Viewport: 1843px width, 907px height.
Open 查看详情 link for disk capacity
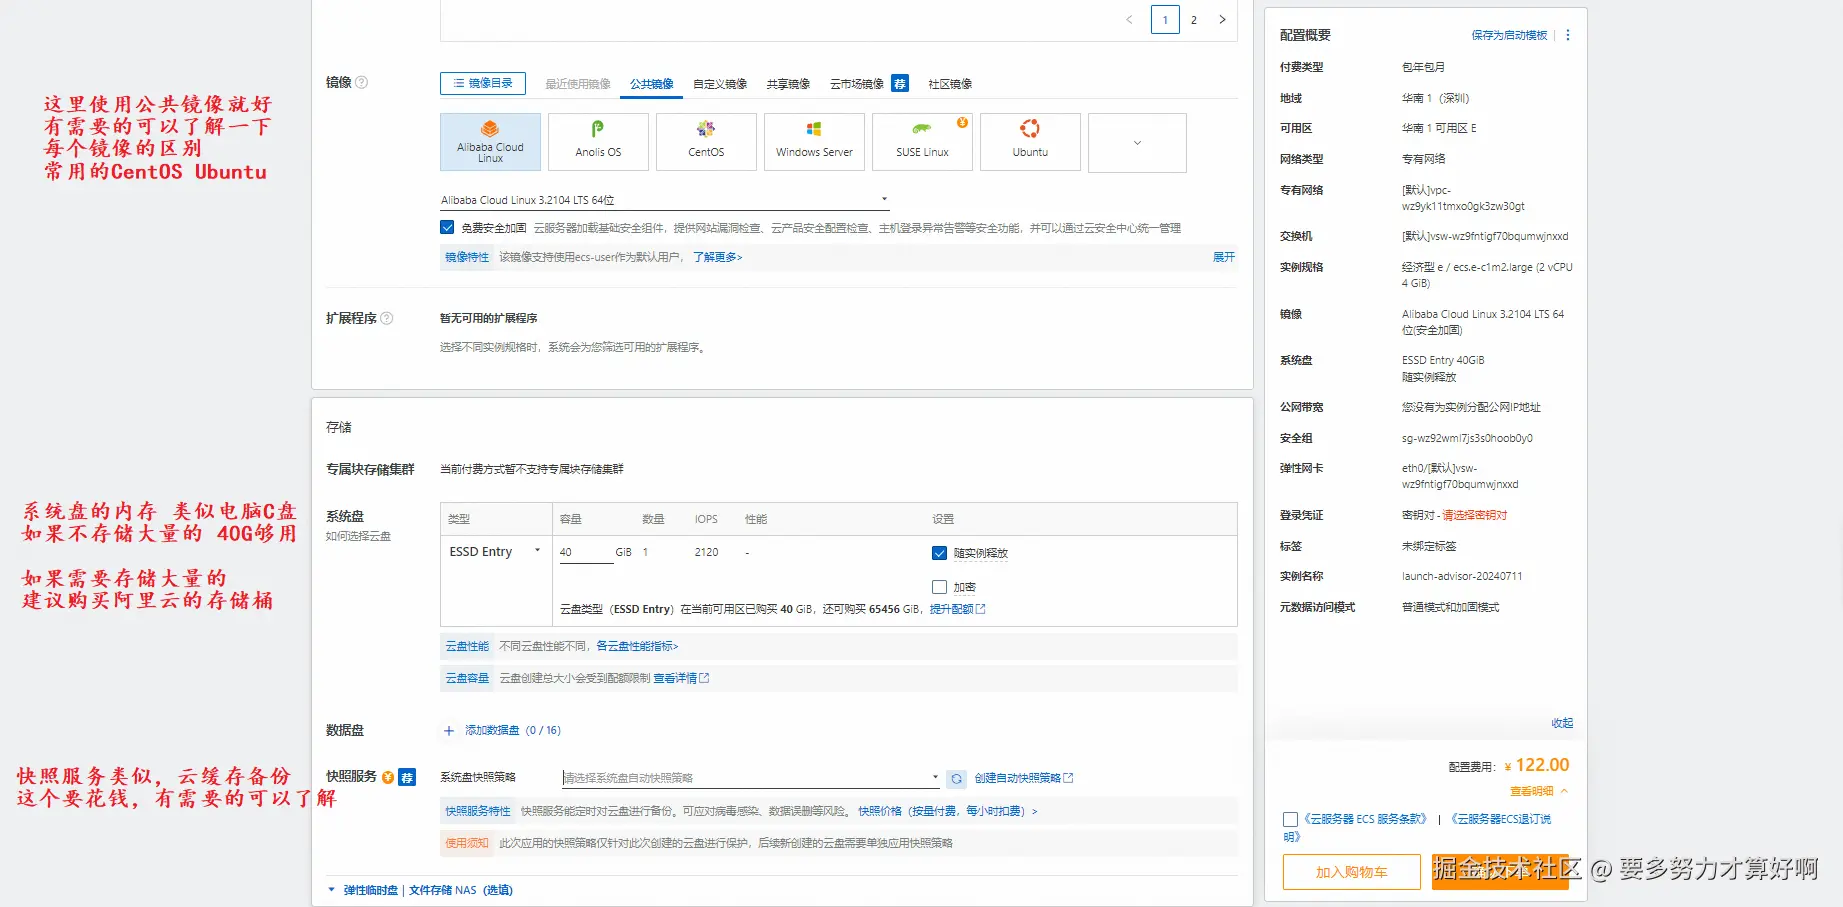681,678
